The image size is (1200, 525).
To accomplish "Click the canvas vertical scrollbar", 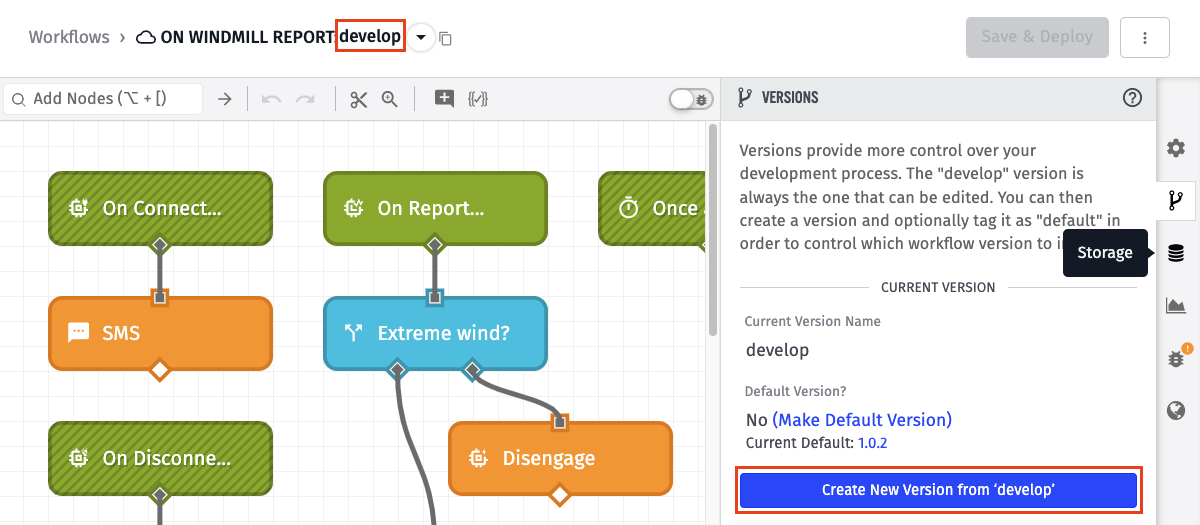I will (713, 230).
